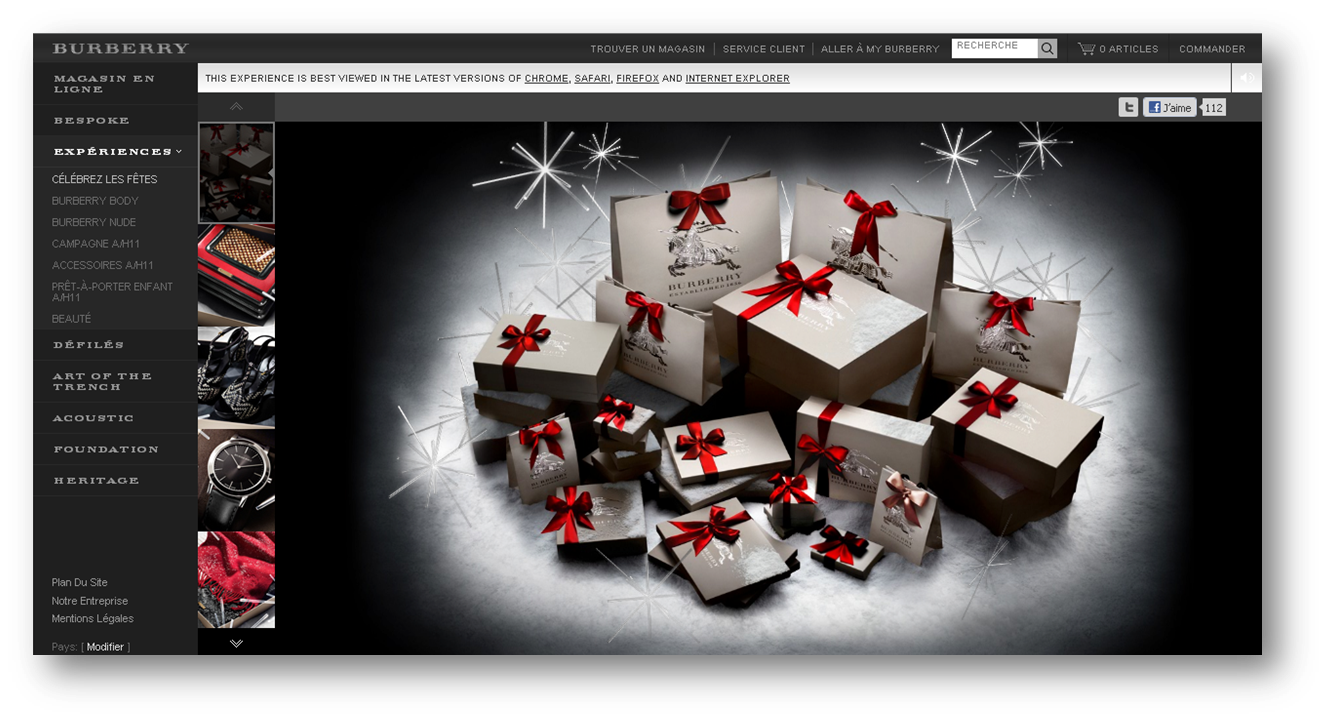
Task: Open Plan du site
Action: tap(79, 582)
